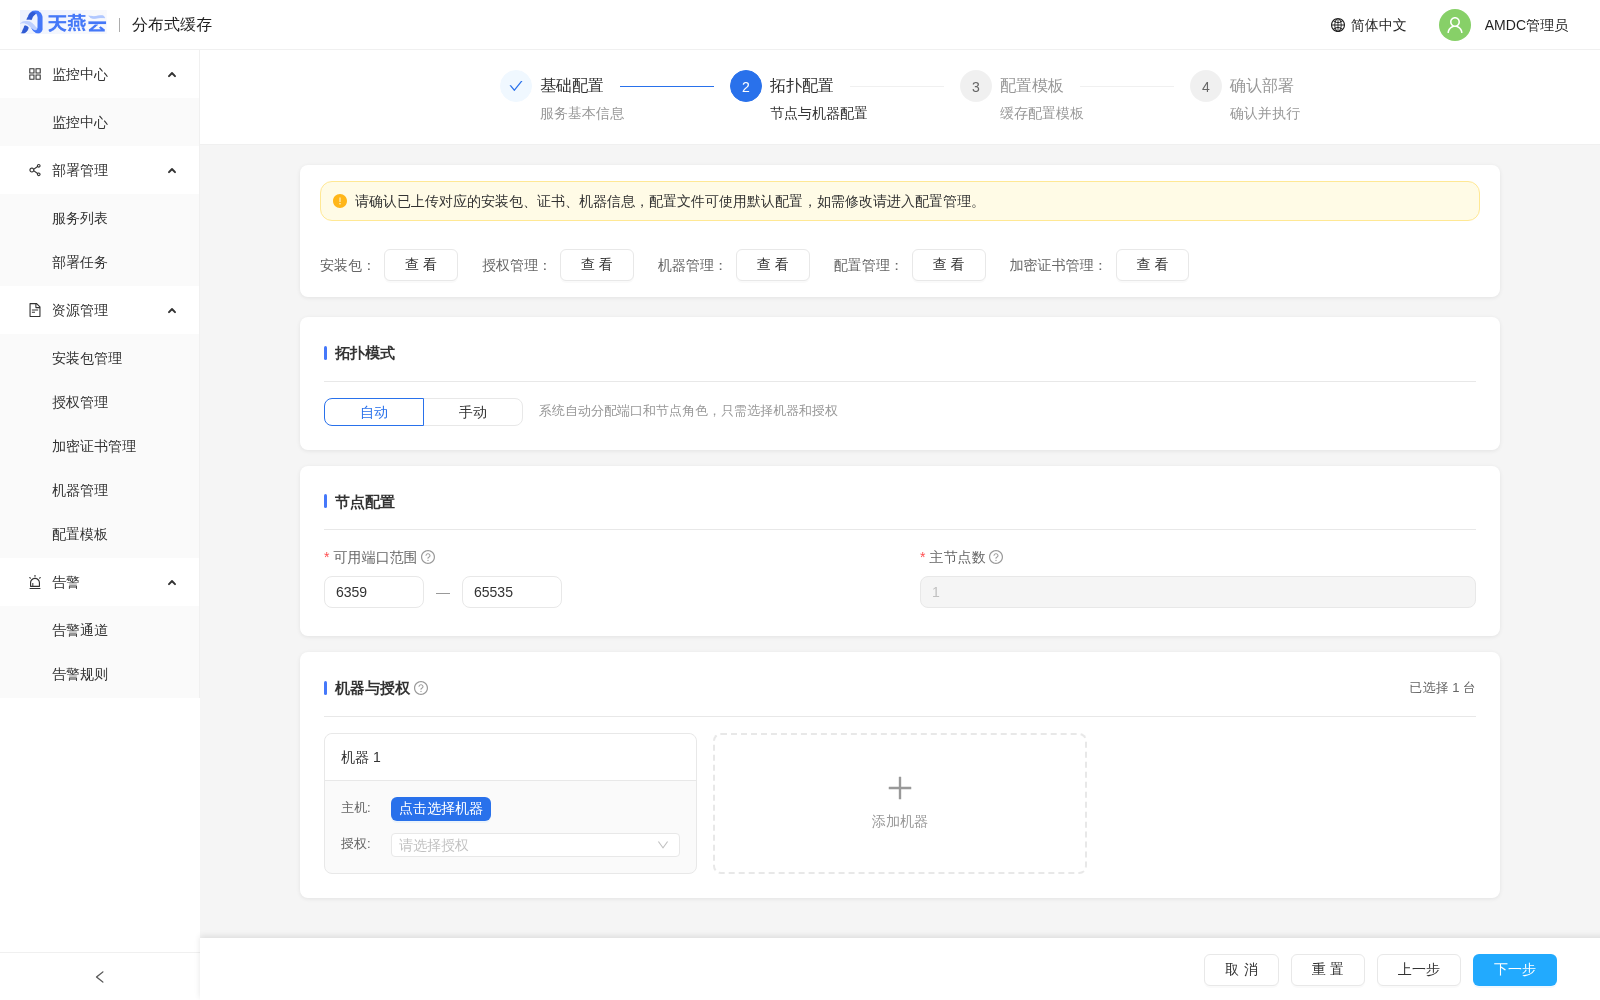The height and width of the screenshot is (1000, 1600).
Task: Click help icon next to 机器与授权
Action: 421,688
